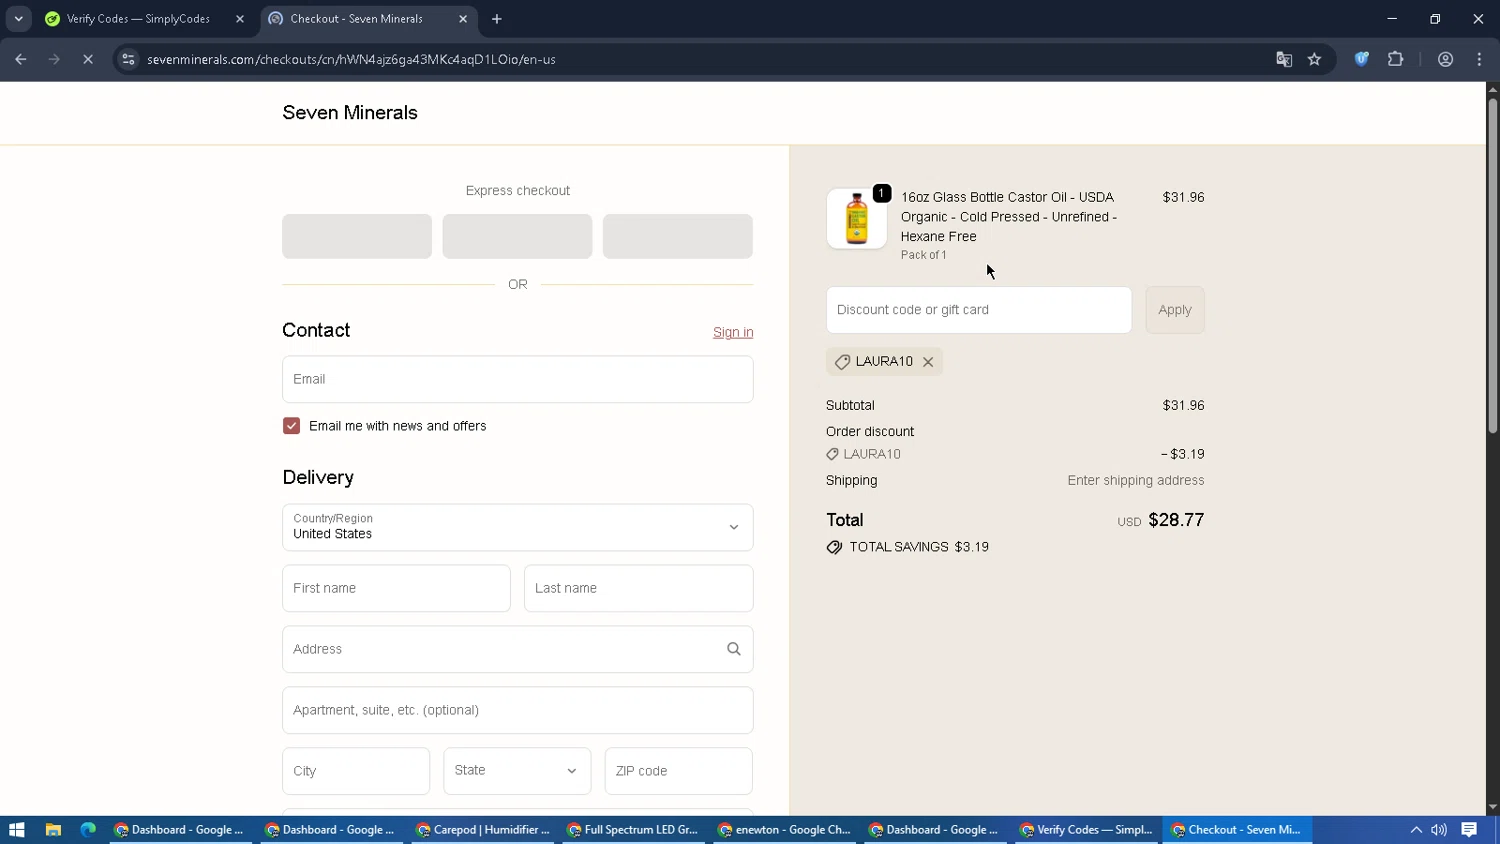
Task: Open File Explorer from taskbar
Action: (53, 830)
